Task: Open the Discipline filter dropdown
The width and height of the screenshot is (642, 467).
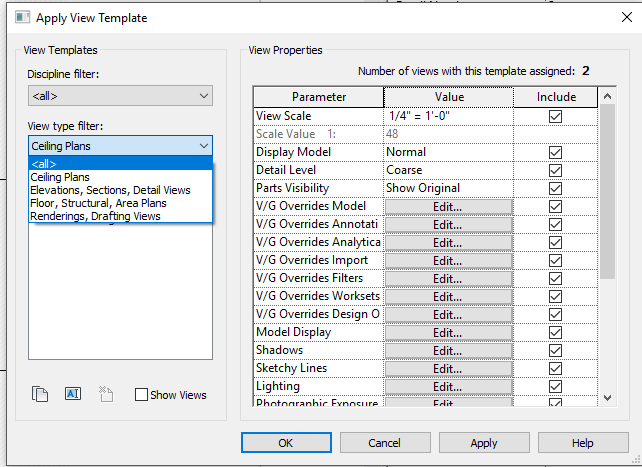Action: (120, 96)
